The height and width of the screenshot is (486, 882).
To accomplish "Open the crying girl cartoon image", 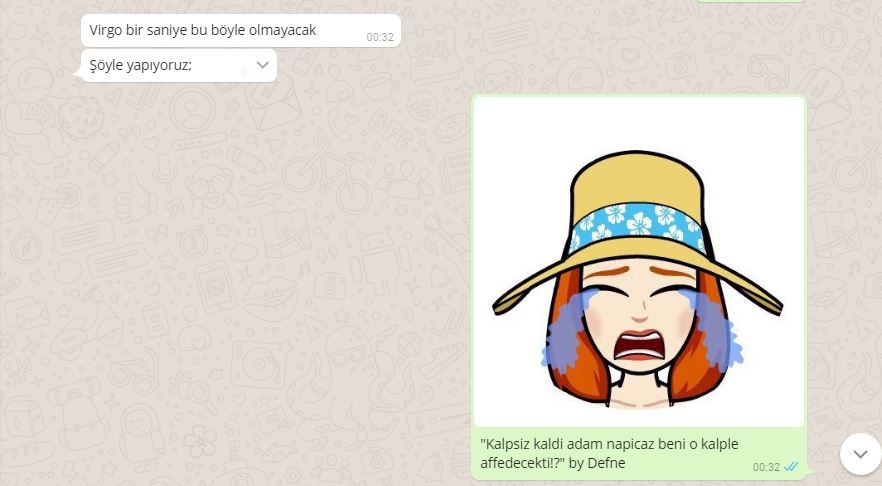I will coord(638,262).
